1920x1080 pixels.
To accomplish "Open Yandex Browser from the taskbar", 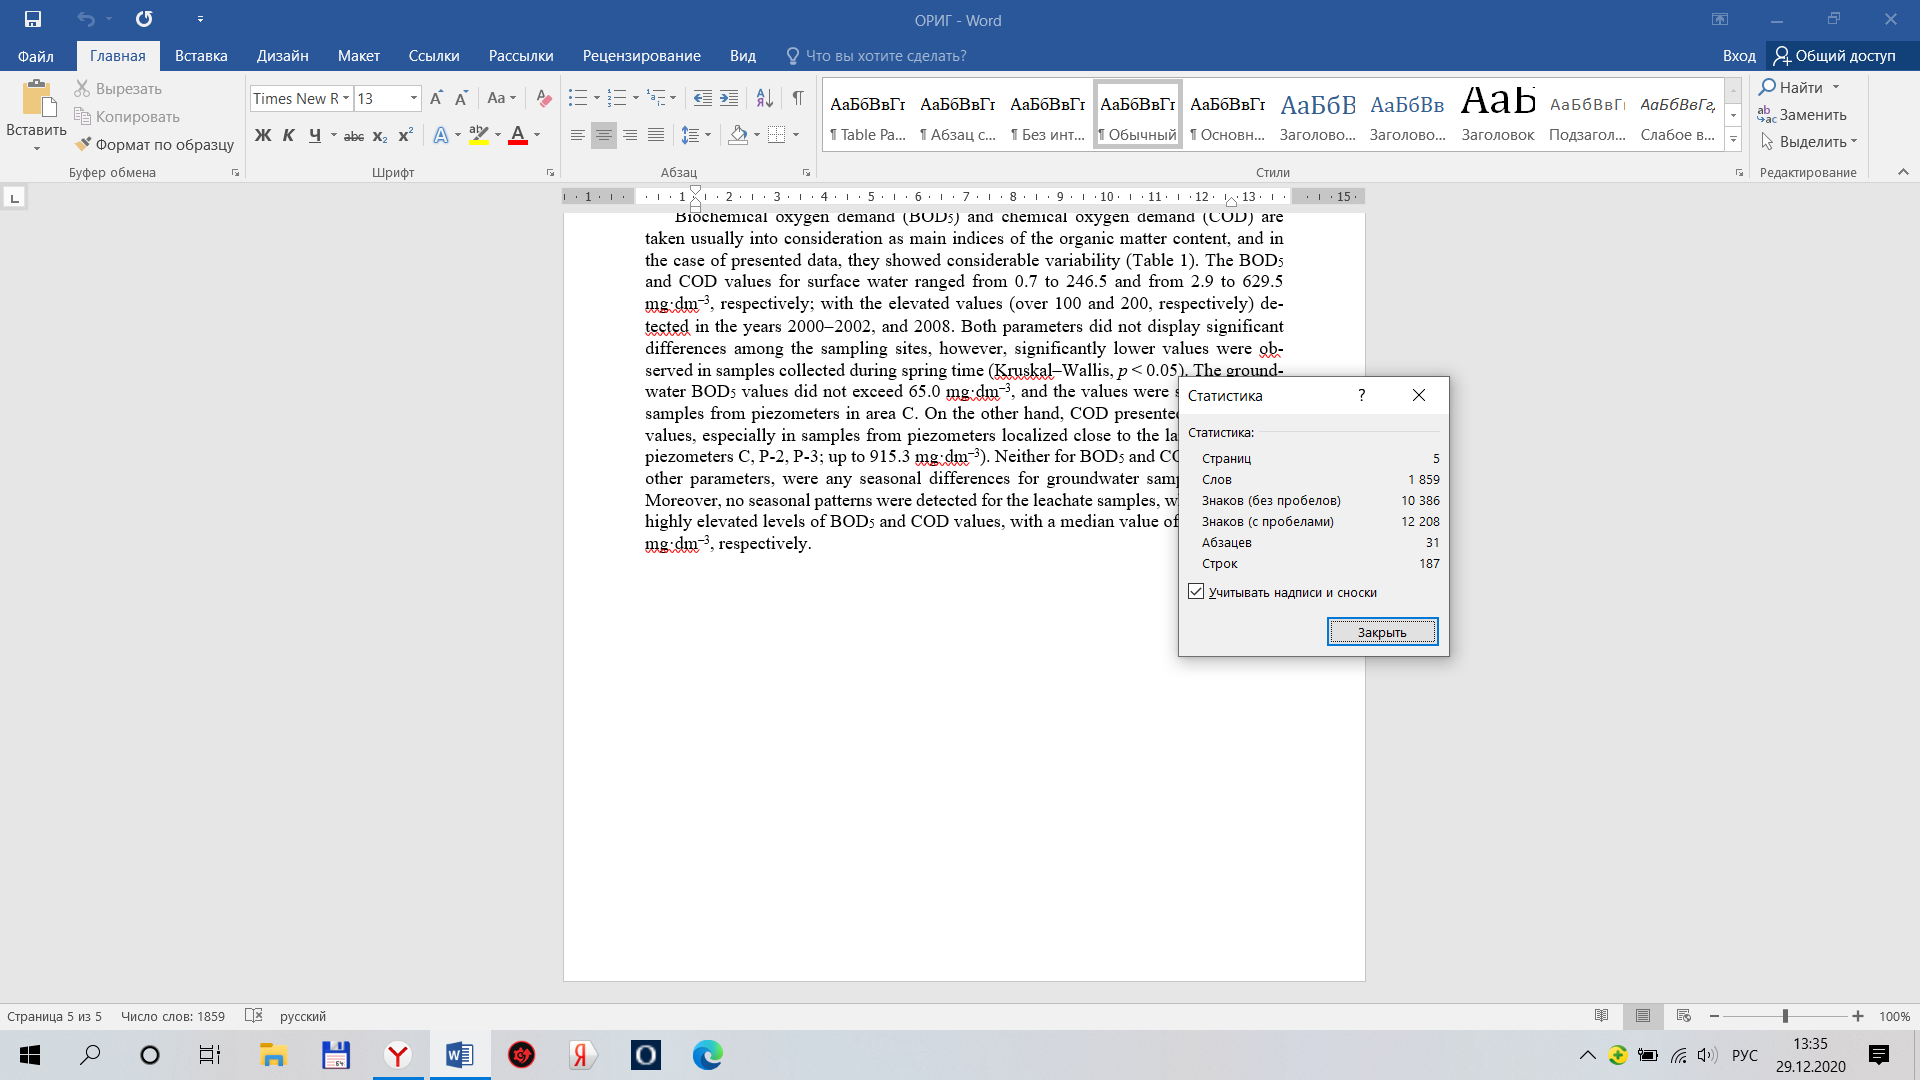I will coord(398,1055).
